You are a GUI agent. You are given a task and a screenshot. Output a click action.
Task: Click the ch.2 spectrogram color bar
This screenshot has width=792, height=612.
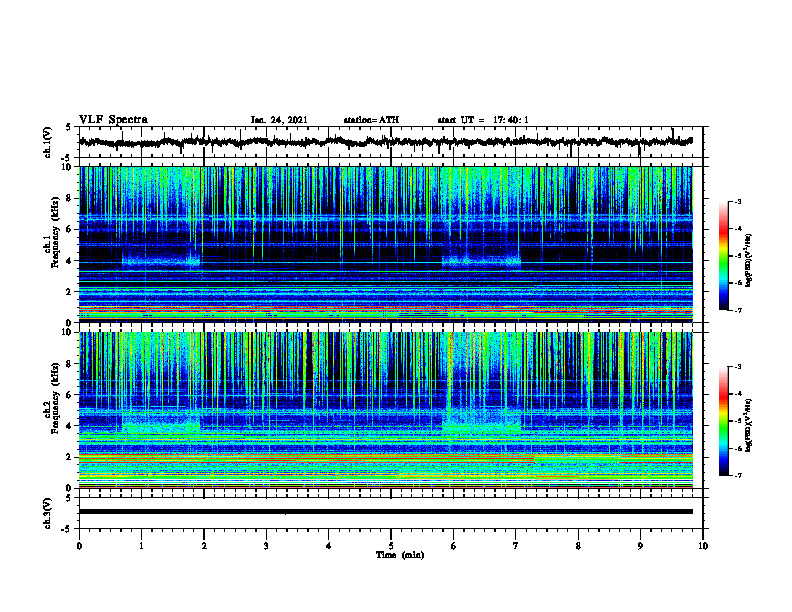pos(723,421)
